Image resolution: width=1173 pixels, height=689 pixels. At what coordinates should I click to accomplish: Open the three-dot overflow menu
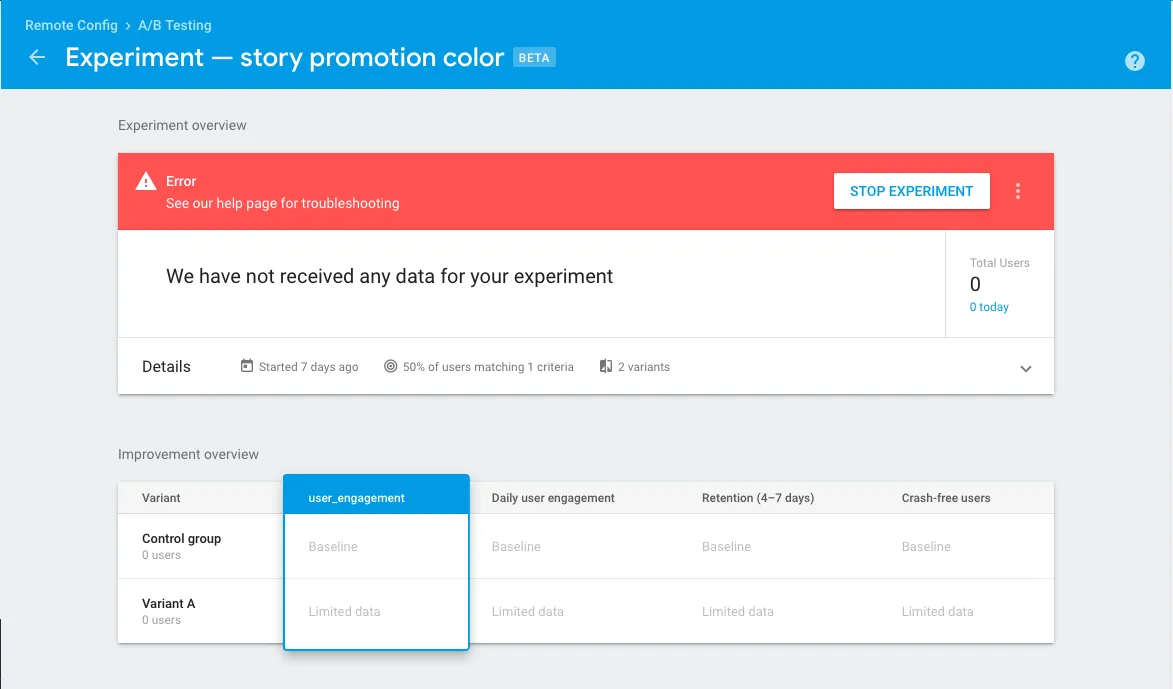click(x=1018, y=191)
